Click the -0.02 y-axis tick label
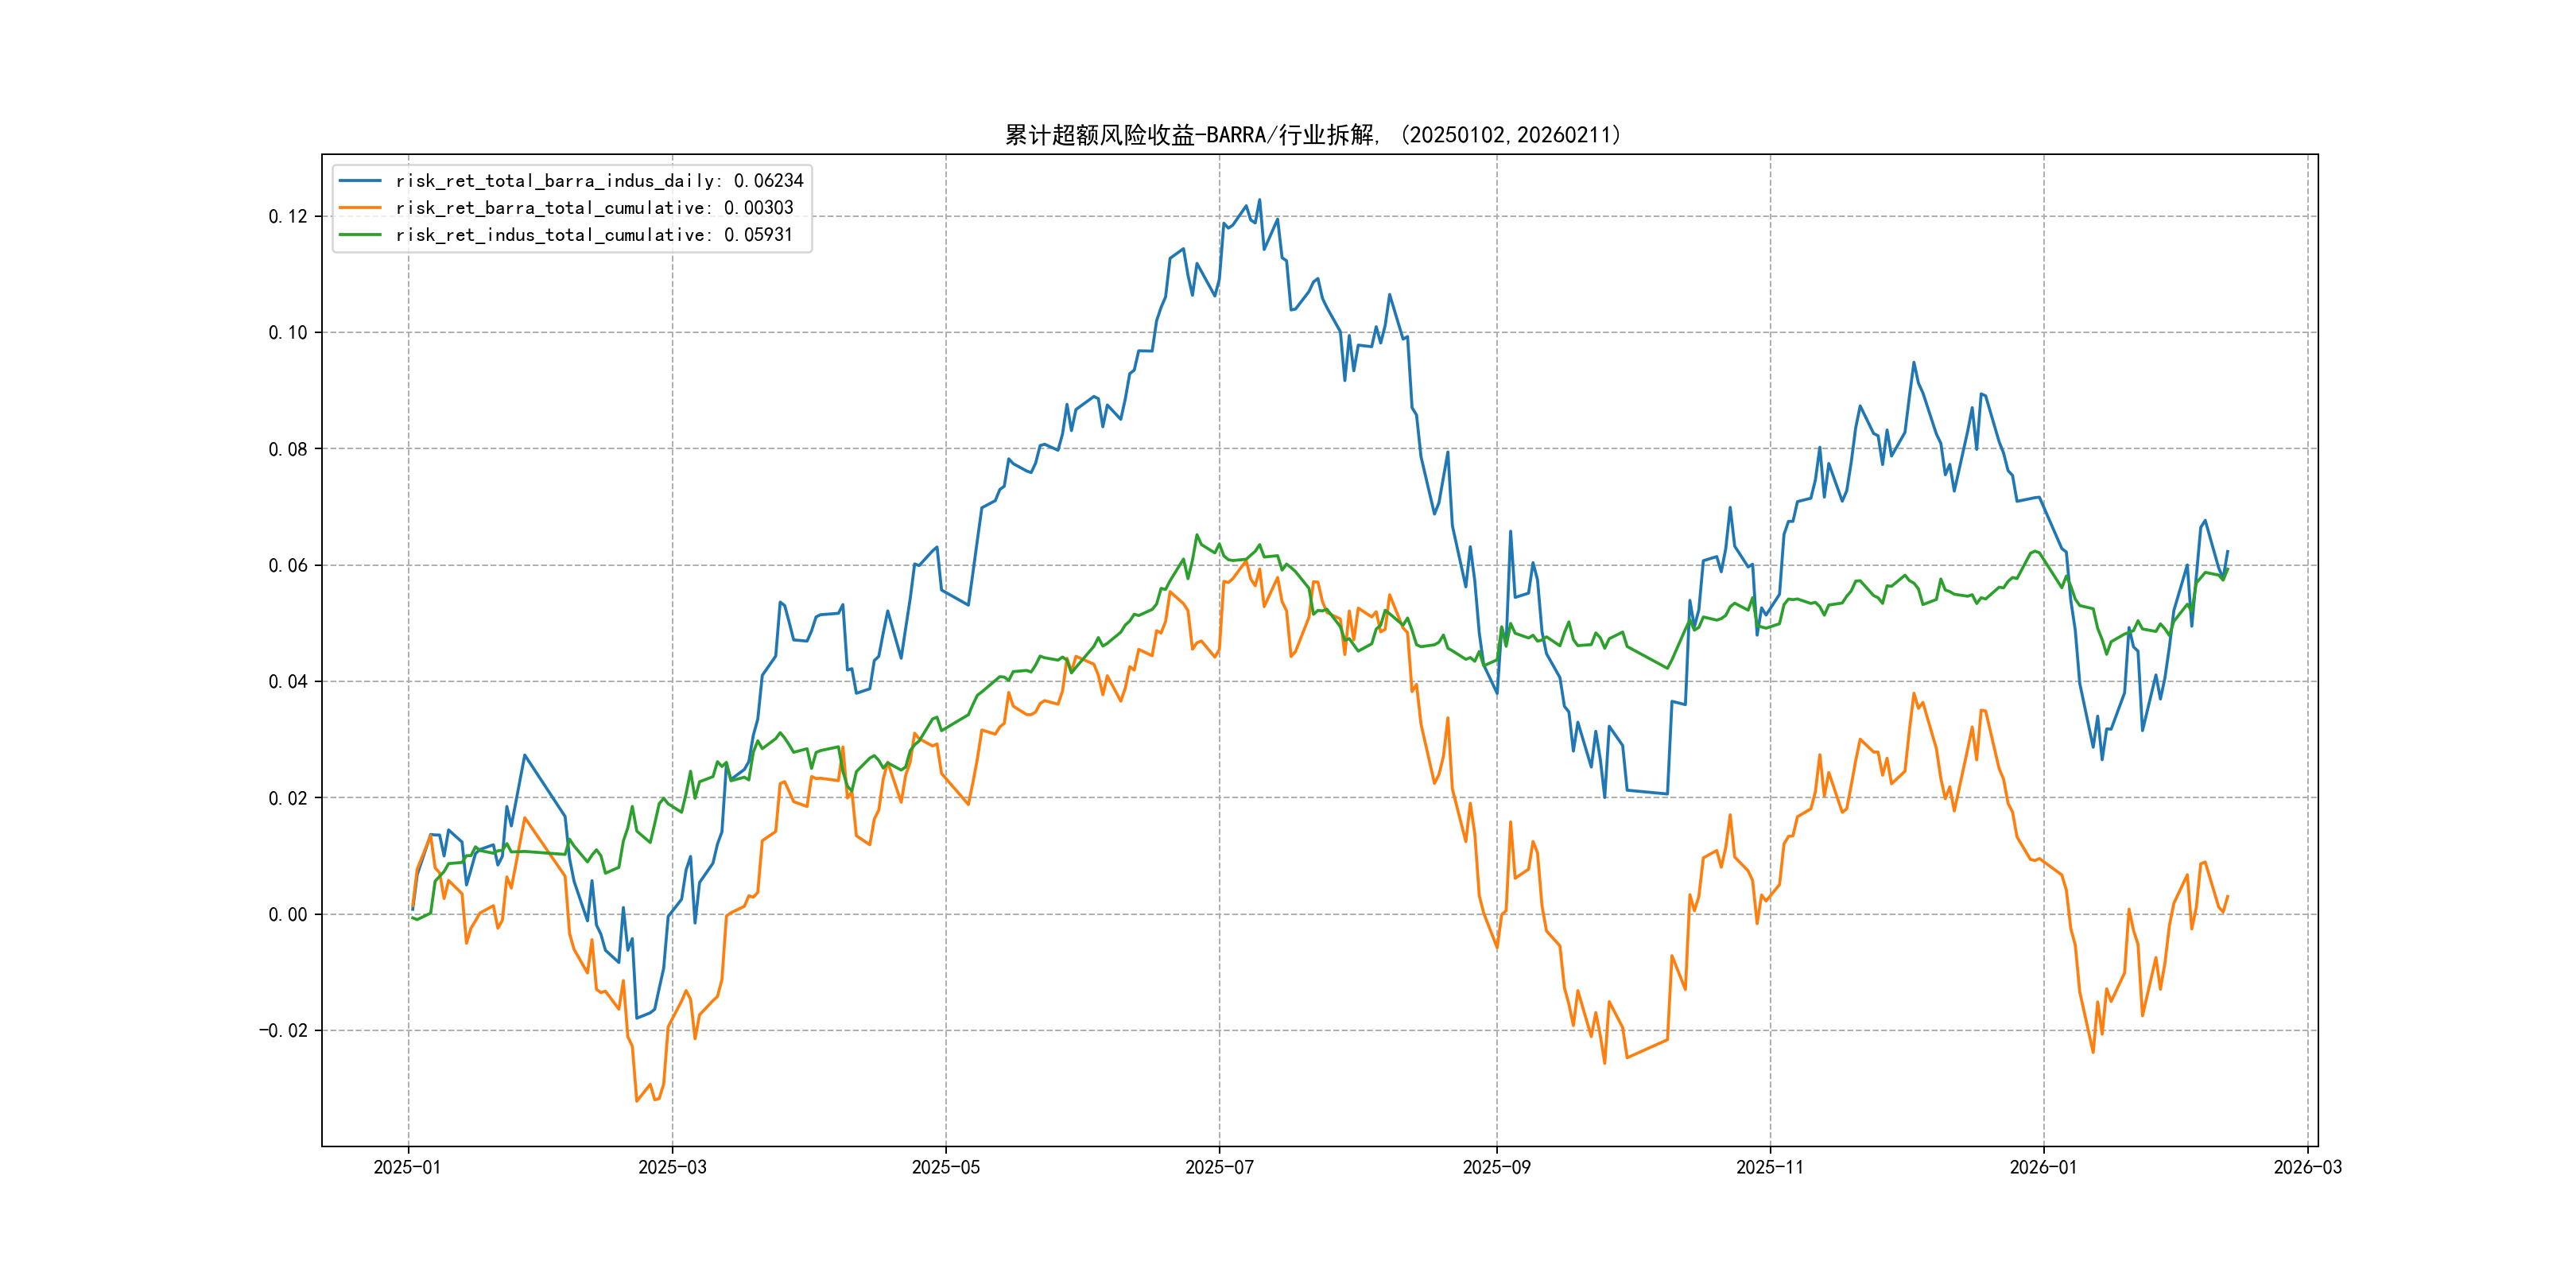The image size is (2576, 1288). coord(284,1031)
